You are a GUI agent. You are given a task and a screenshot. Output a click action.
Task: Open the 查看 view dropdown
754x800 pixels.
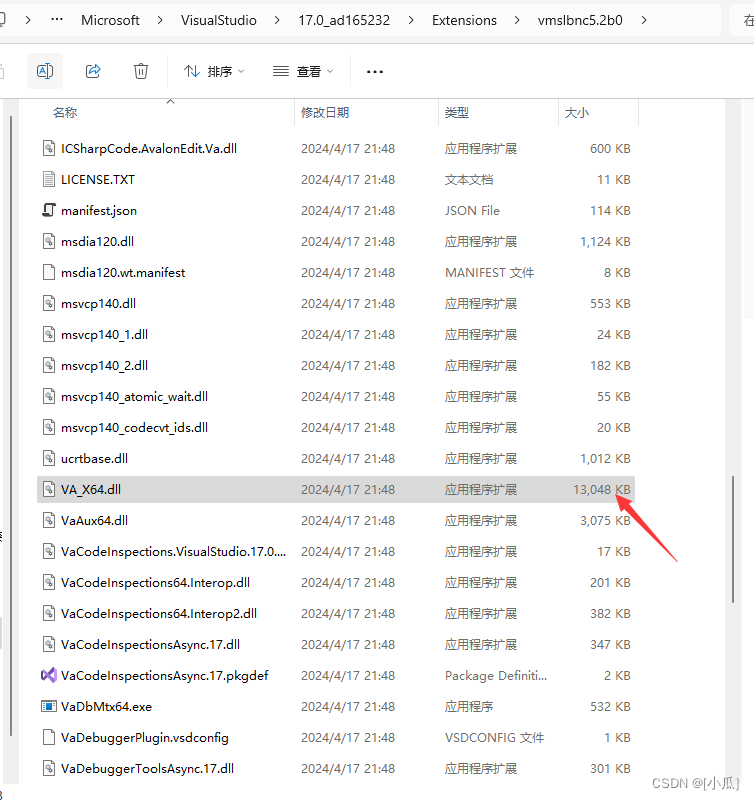tap(303, 71)
